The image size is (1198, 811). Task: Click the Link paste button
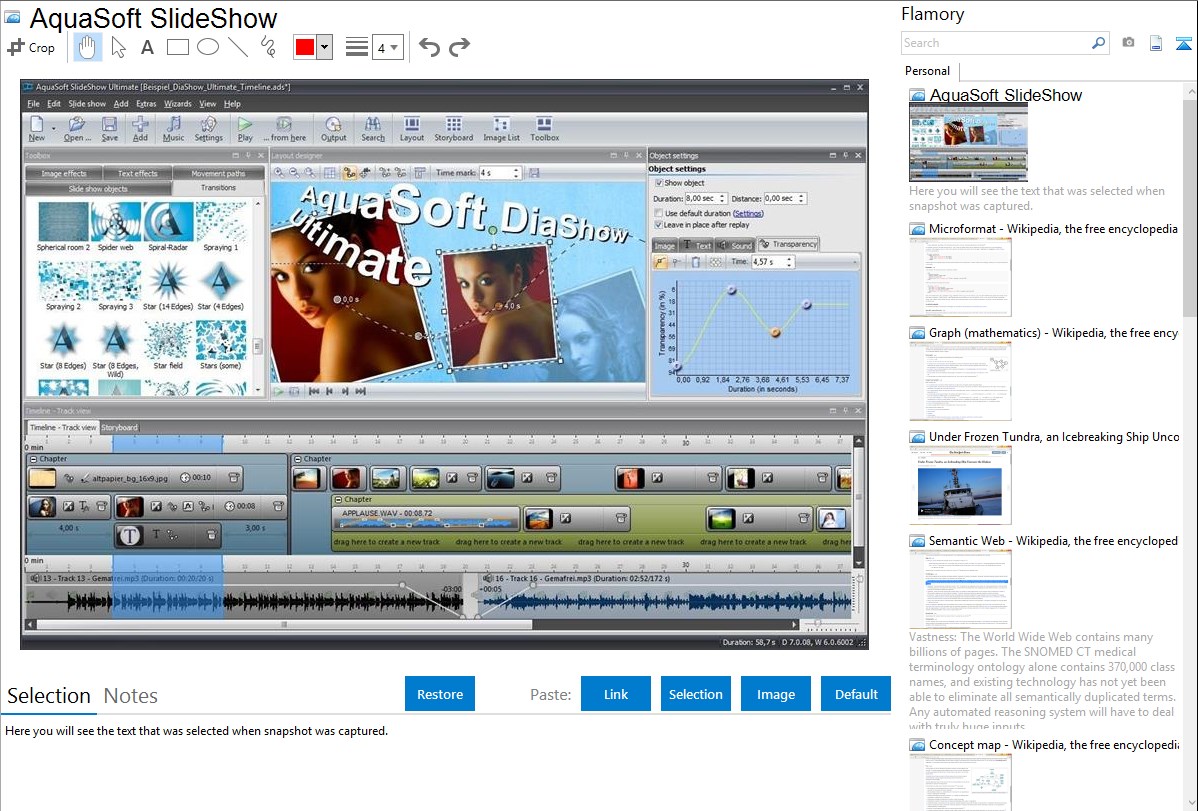(x=616, y=694)
